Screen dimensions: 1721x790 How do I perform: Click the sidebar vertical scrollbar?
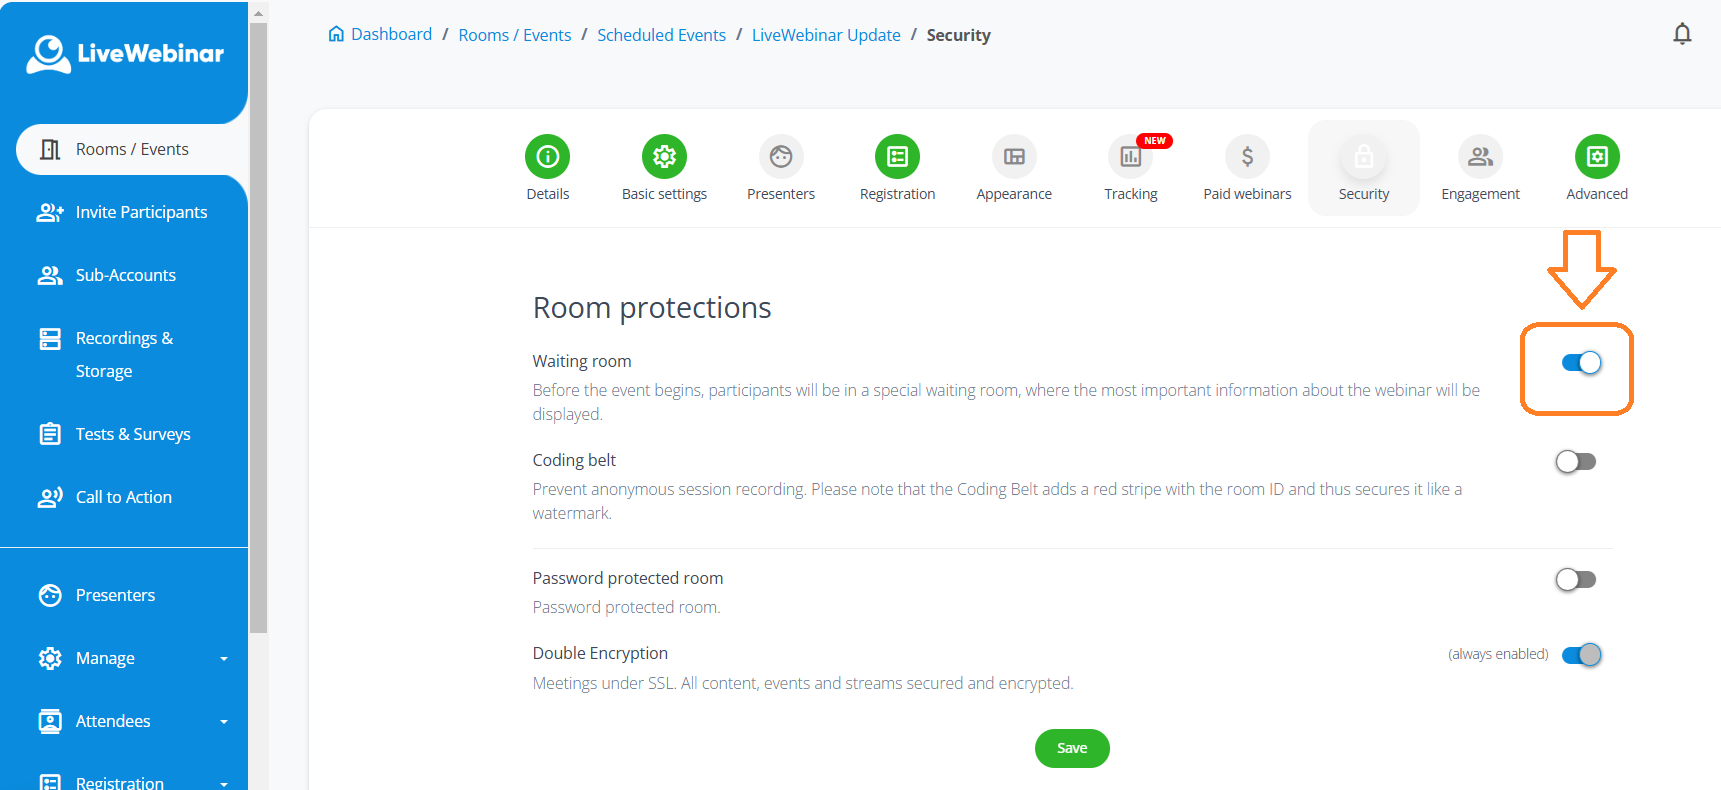click(x=258, y=330)
